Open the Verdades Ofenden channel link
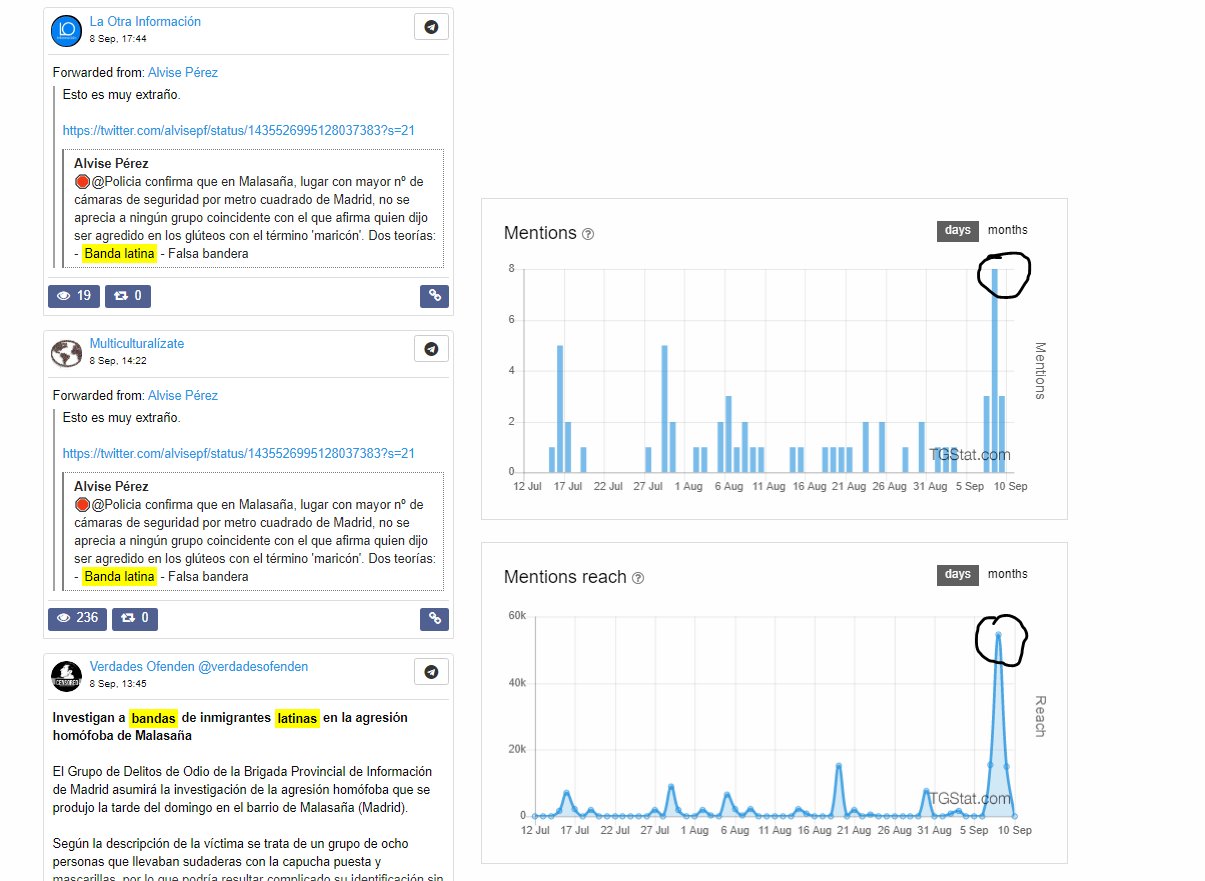 198,666
